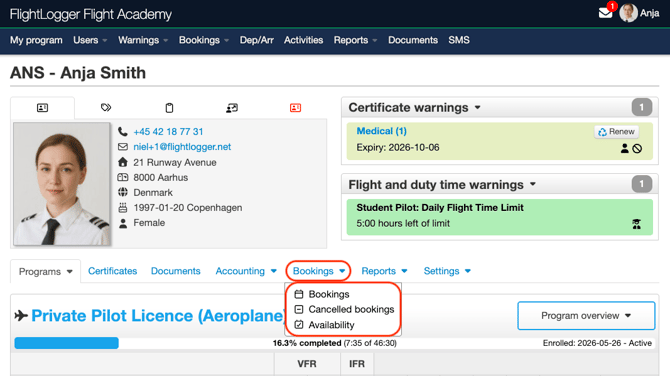The height and width of the screenshot is (376, 670).
Task: Click the Student Pilot Daily Flight Time Limit card
Action: (500, 217)
